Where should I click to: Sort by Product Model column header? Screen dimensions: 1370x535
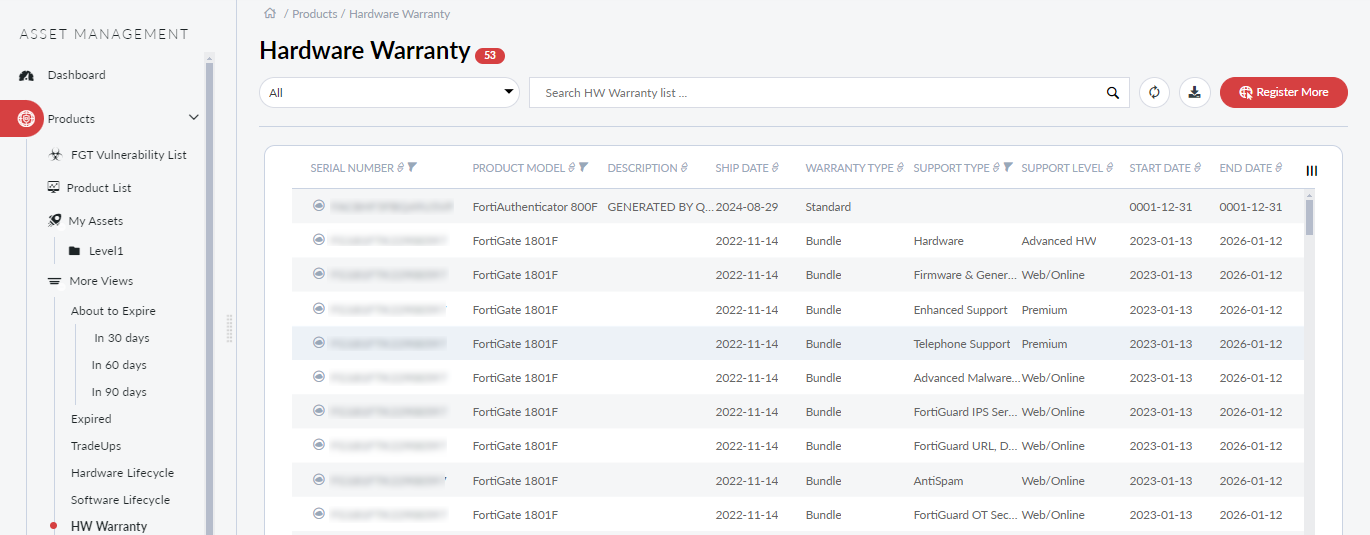pos(519,168)
